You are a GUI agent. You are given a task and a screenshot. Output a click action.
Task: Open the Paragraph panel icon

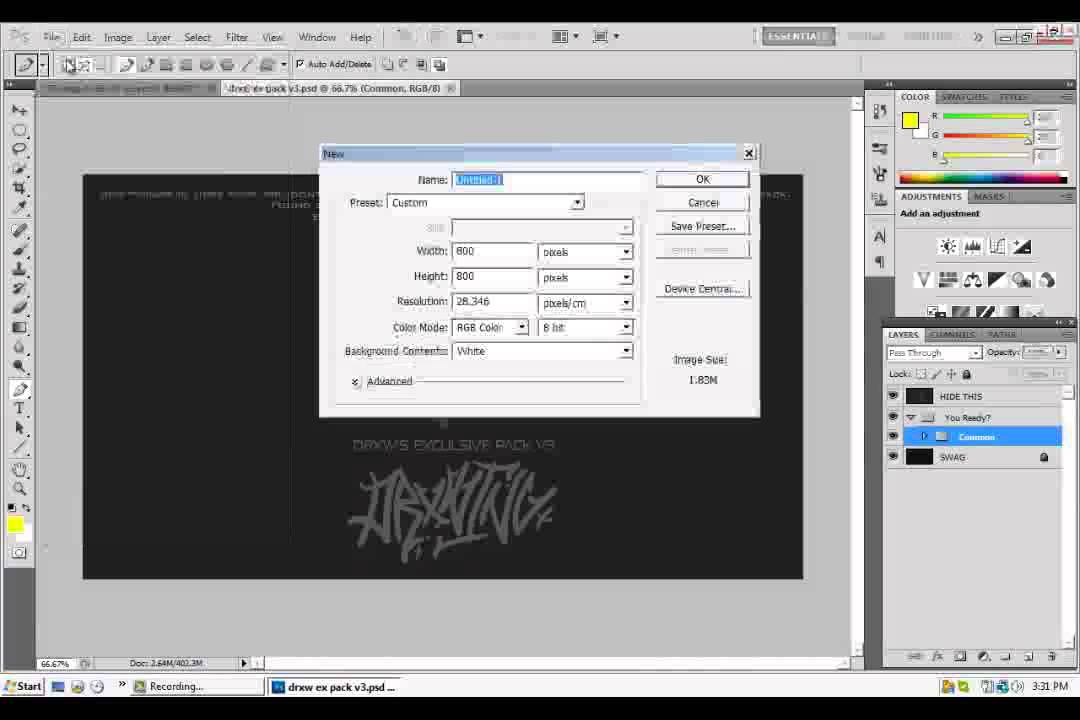(880, 262)
